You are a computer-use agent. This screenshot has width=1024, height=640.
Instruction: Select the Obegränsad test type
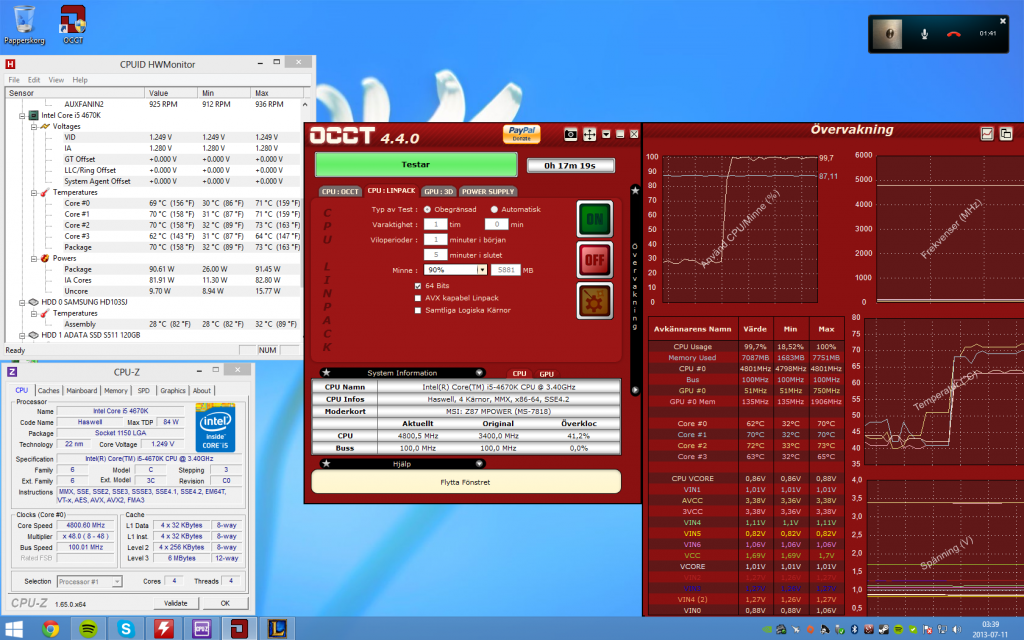click(427, 210)
